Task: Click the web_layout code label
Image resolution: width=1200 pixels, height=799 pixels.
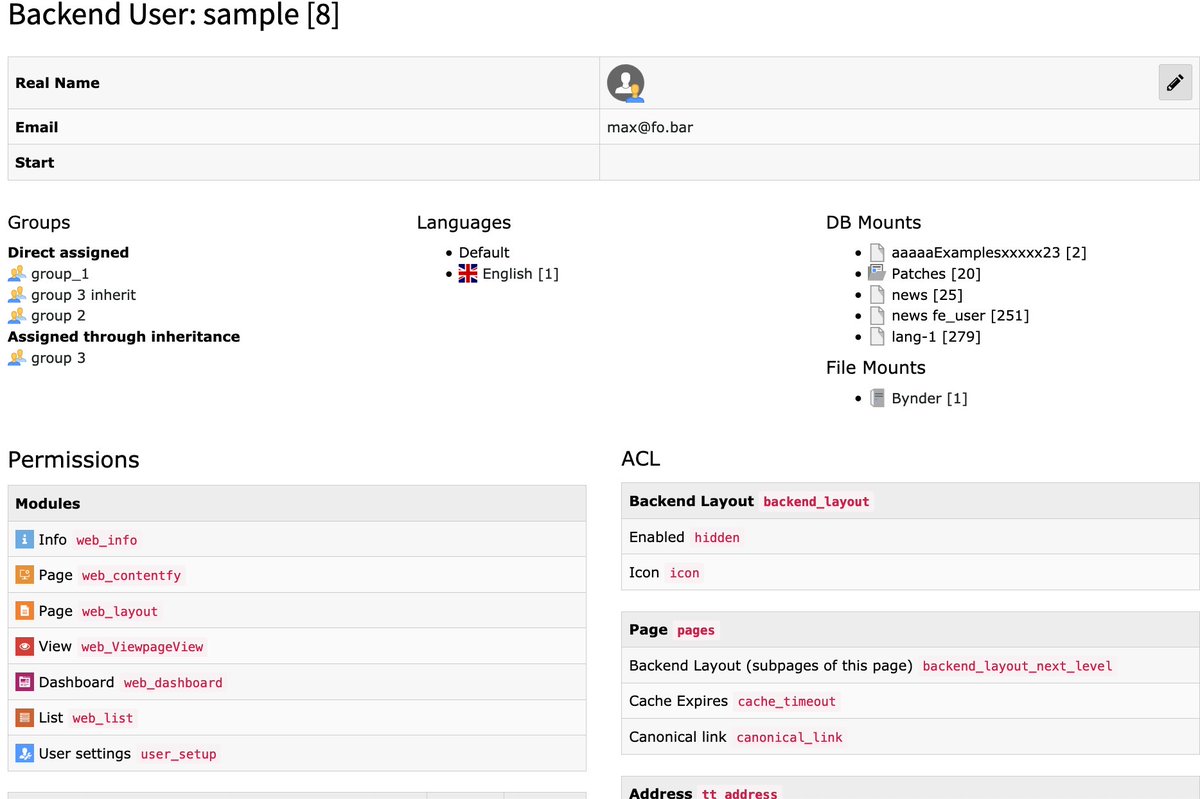Action: (x=120, y=612)
